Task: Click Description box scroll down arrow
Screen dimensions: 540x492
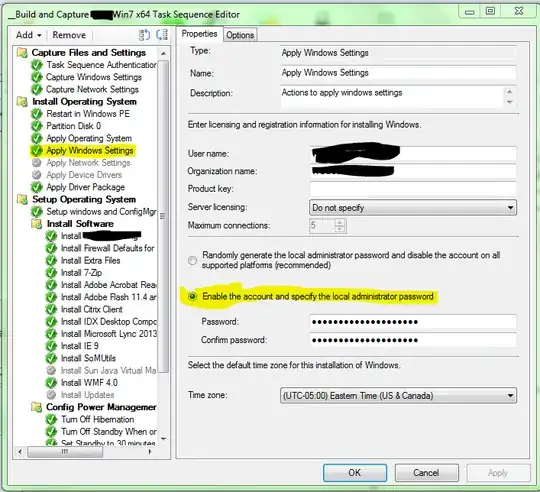Action: click(510, 102)
